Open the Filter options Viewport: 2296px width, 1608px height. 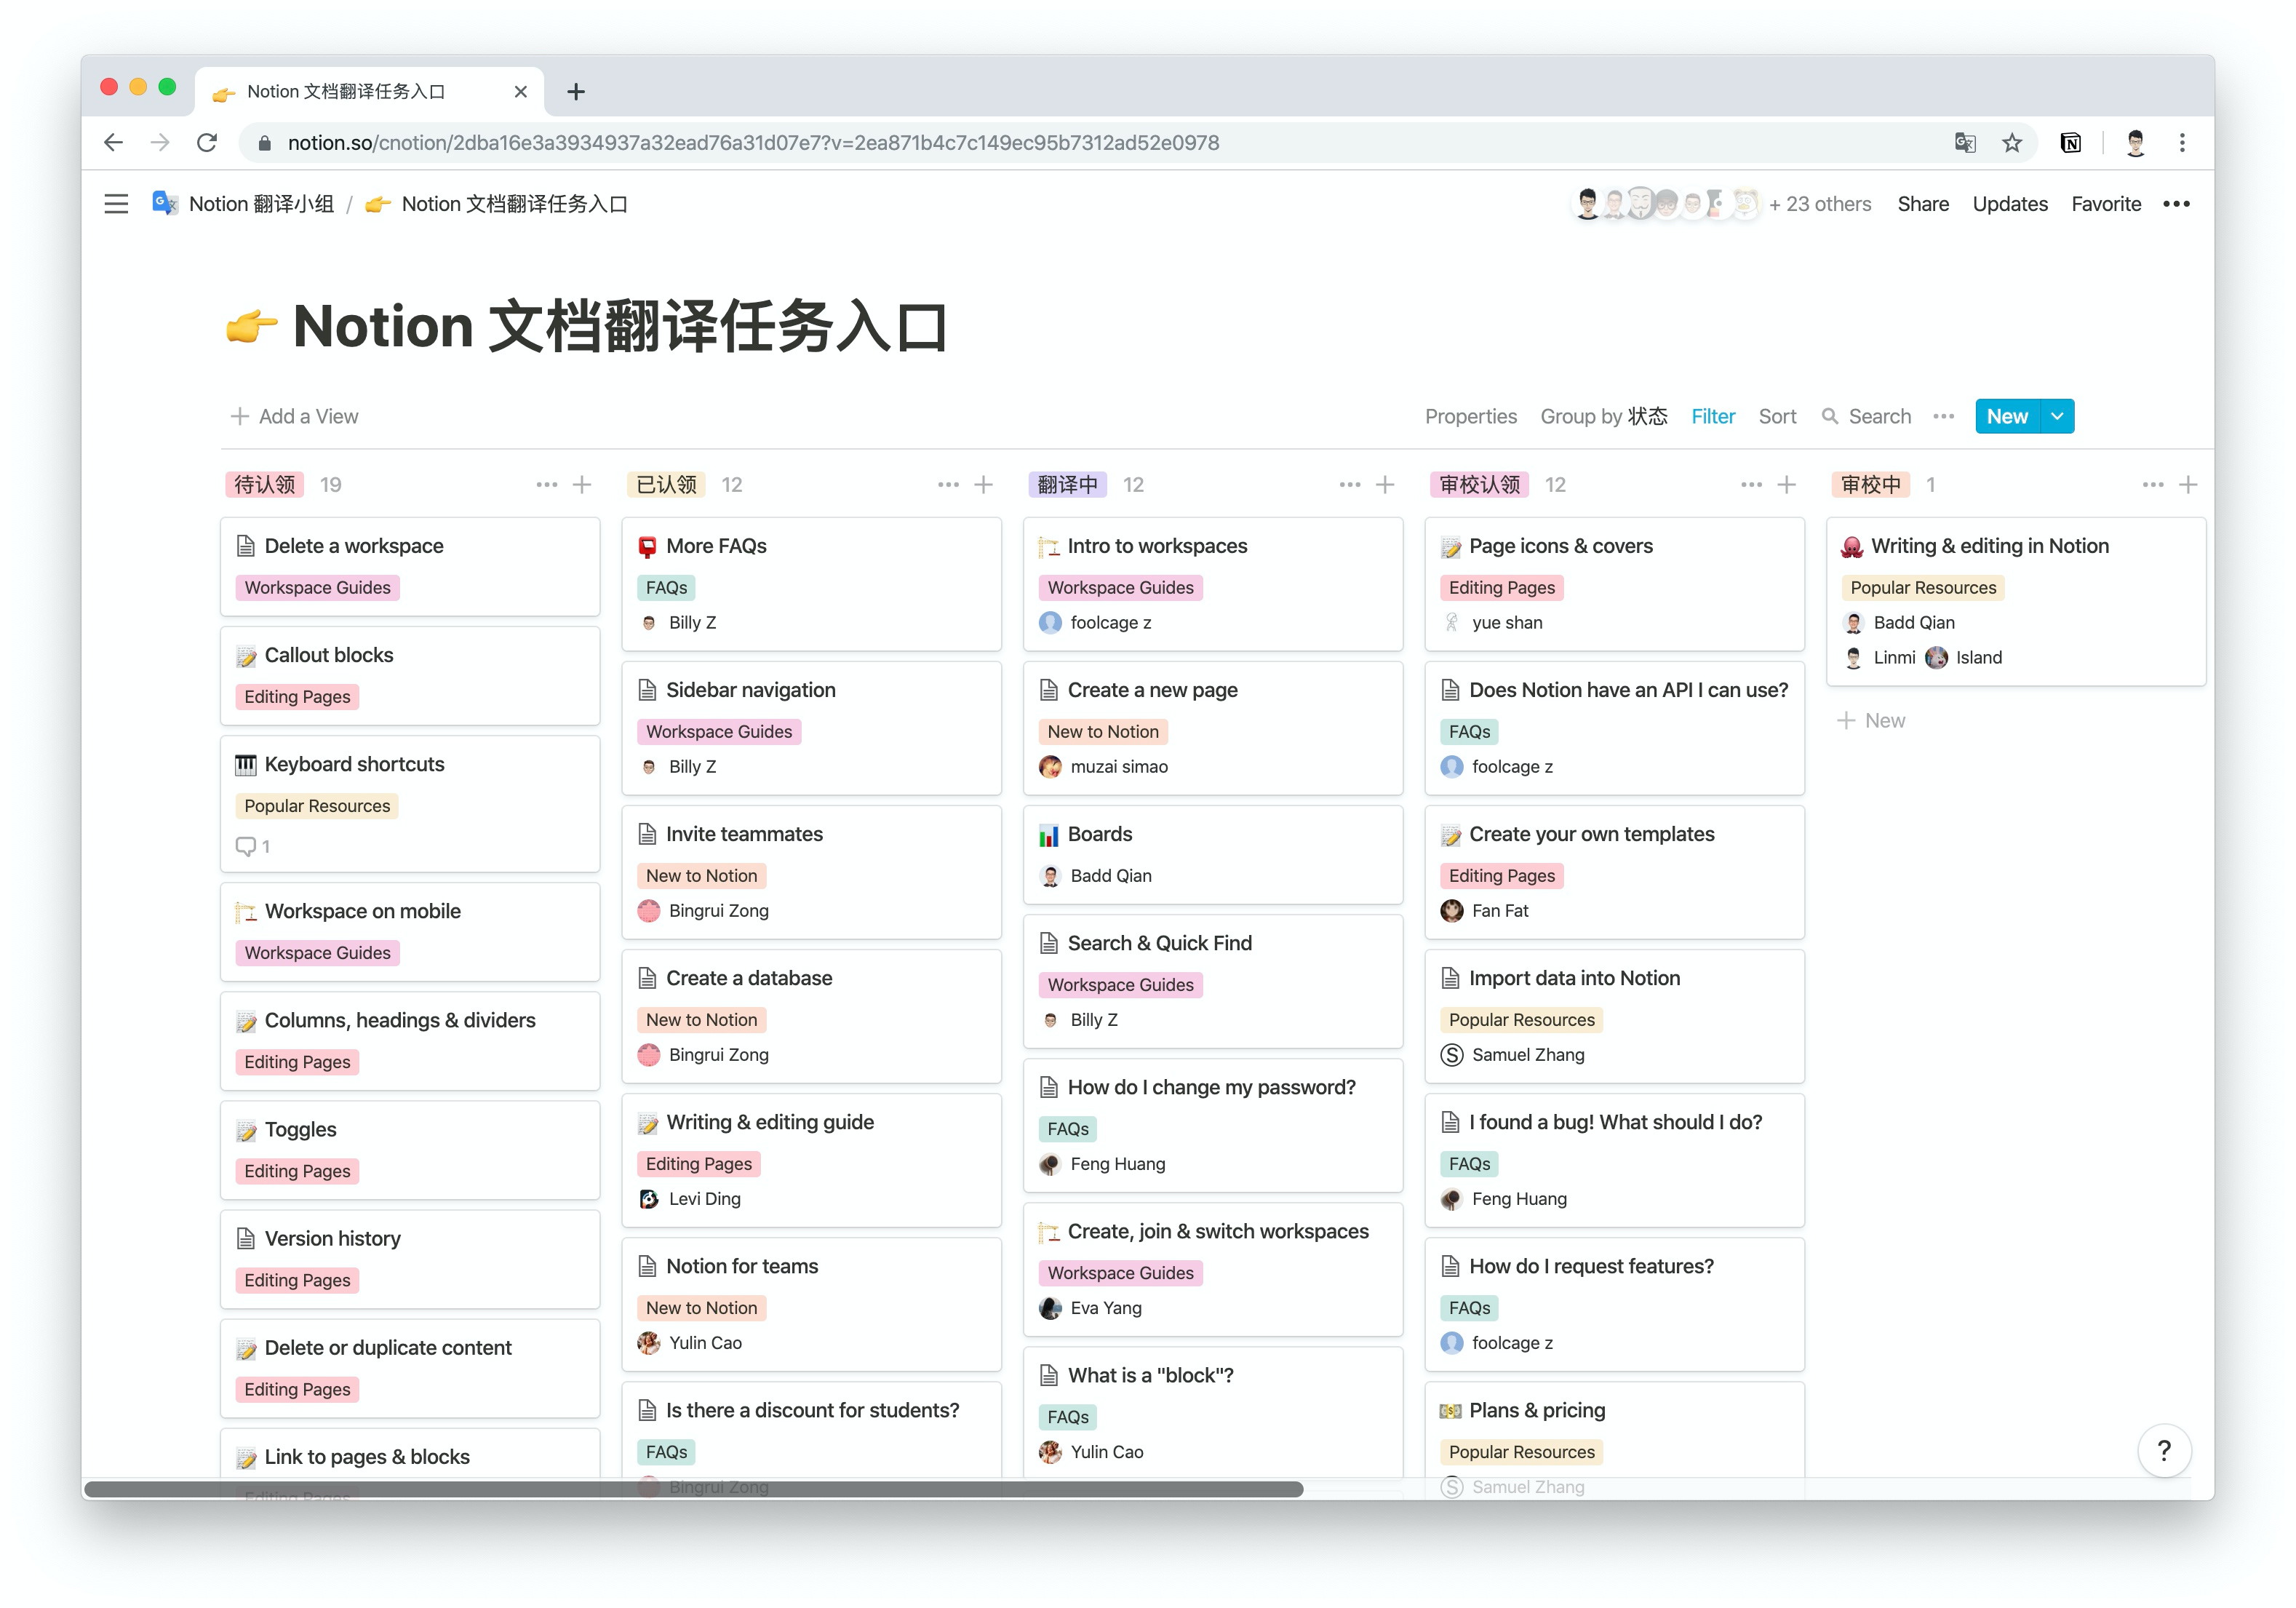pos(1713,416)
